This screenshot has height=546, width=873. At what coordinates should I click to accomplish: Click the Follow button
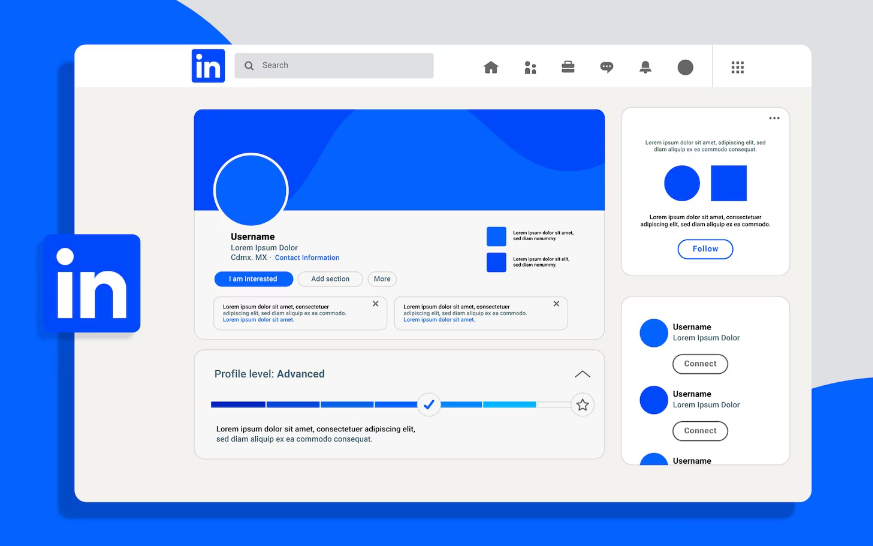(x=705, y=249)
